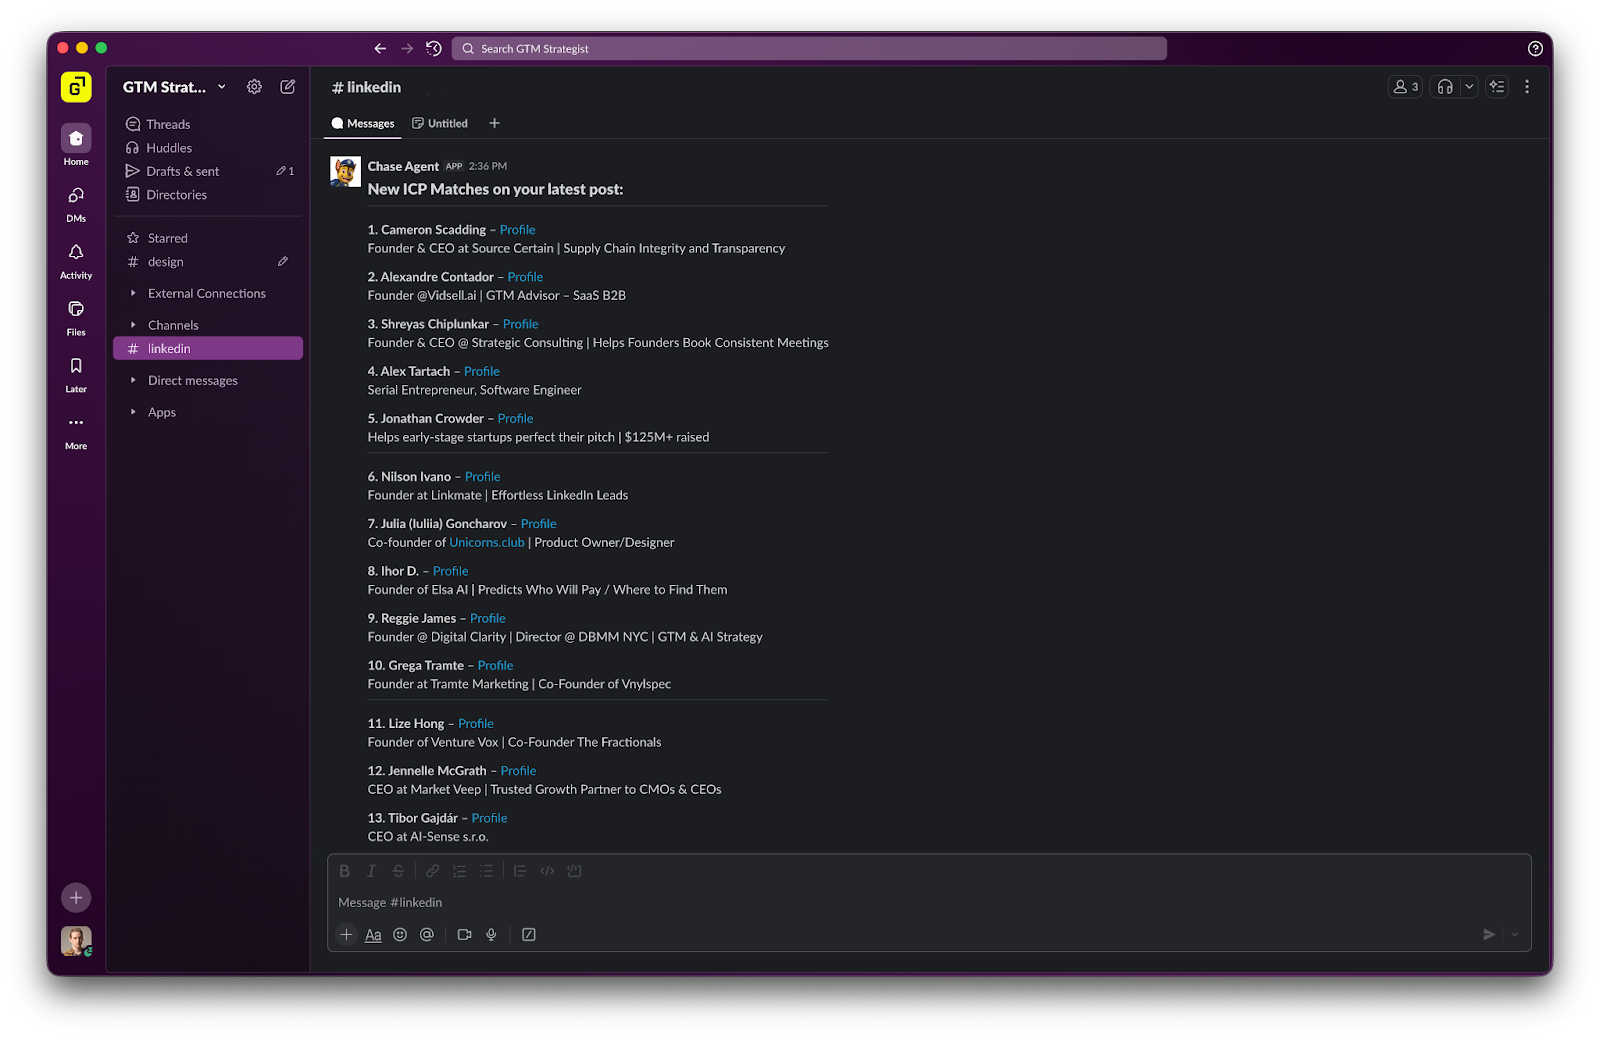
Task: Open Jonathan Crowder's Profile link
Action: tap(515, 419)
